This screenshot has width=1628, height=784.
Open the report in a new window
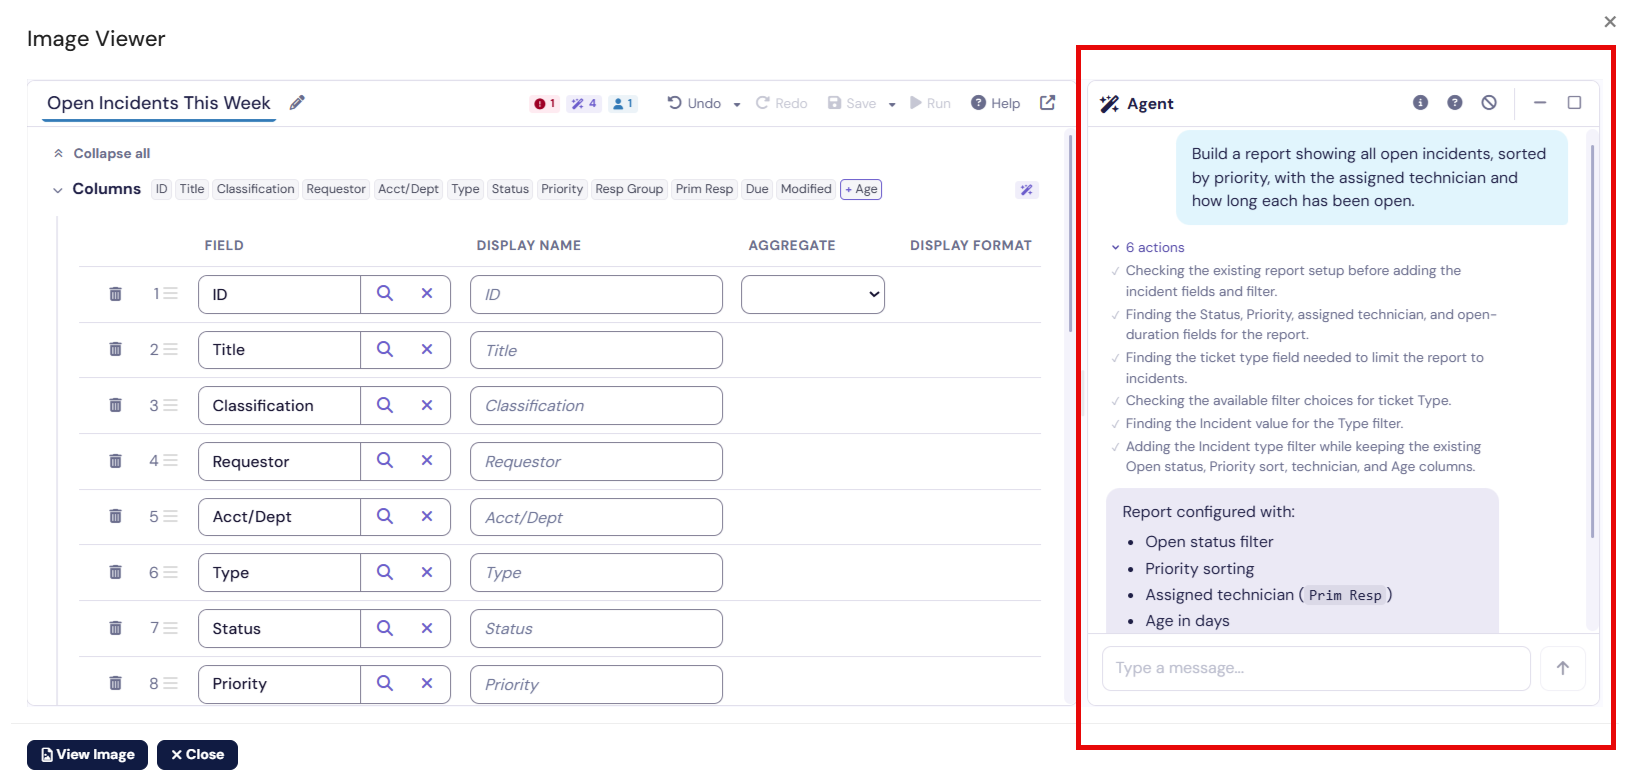coord(1048,103)
